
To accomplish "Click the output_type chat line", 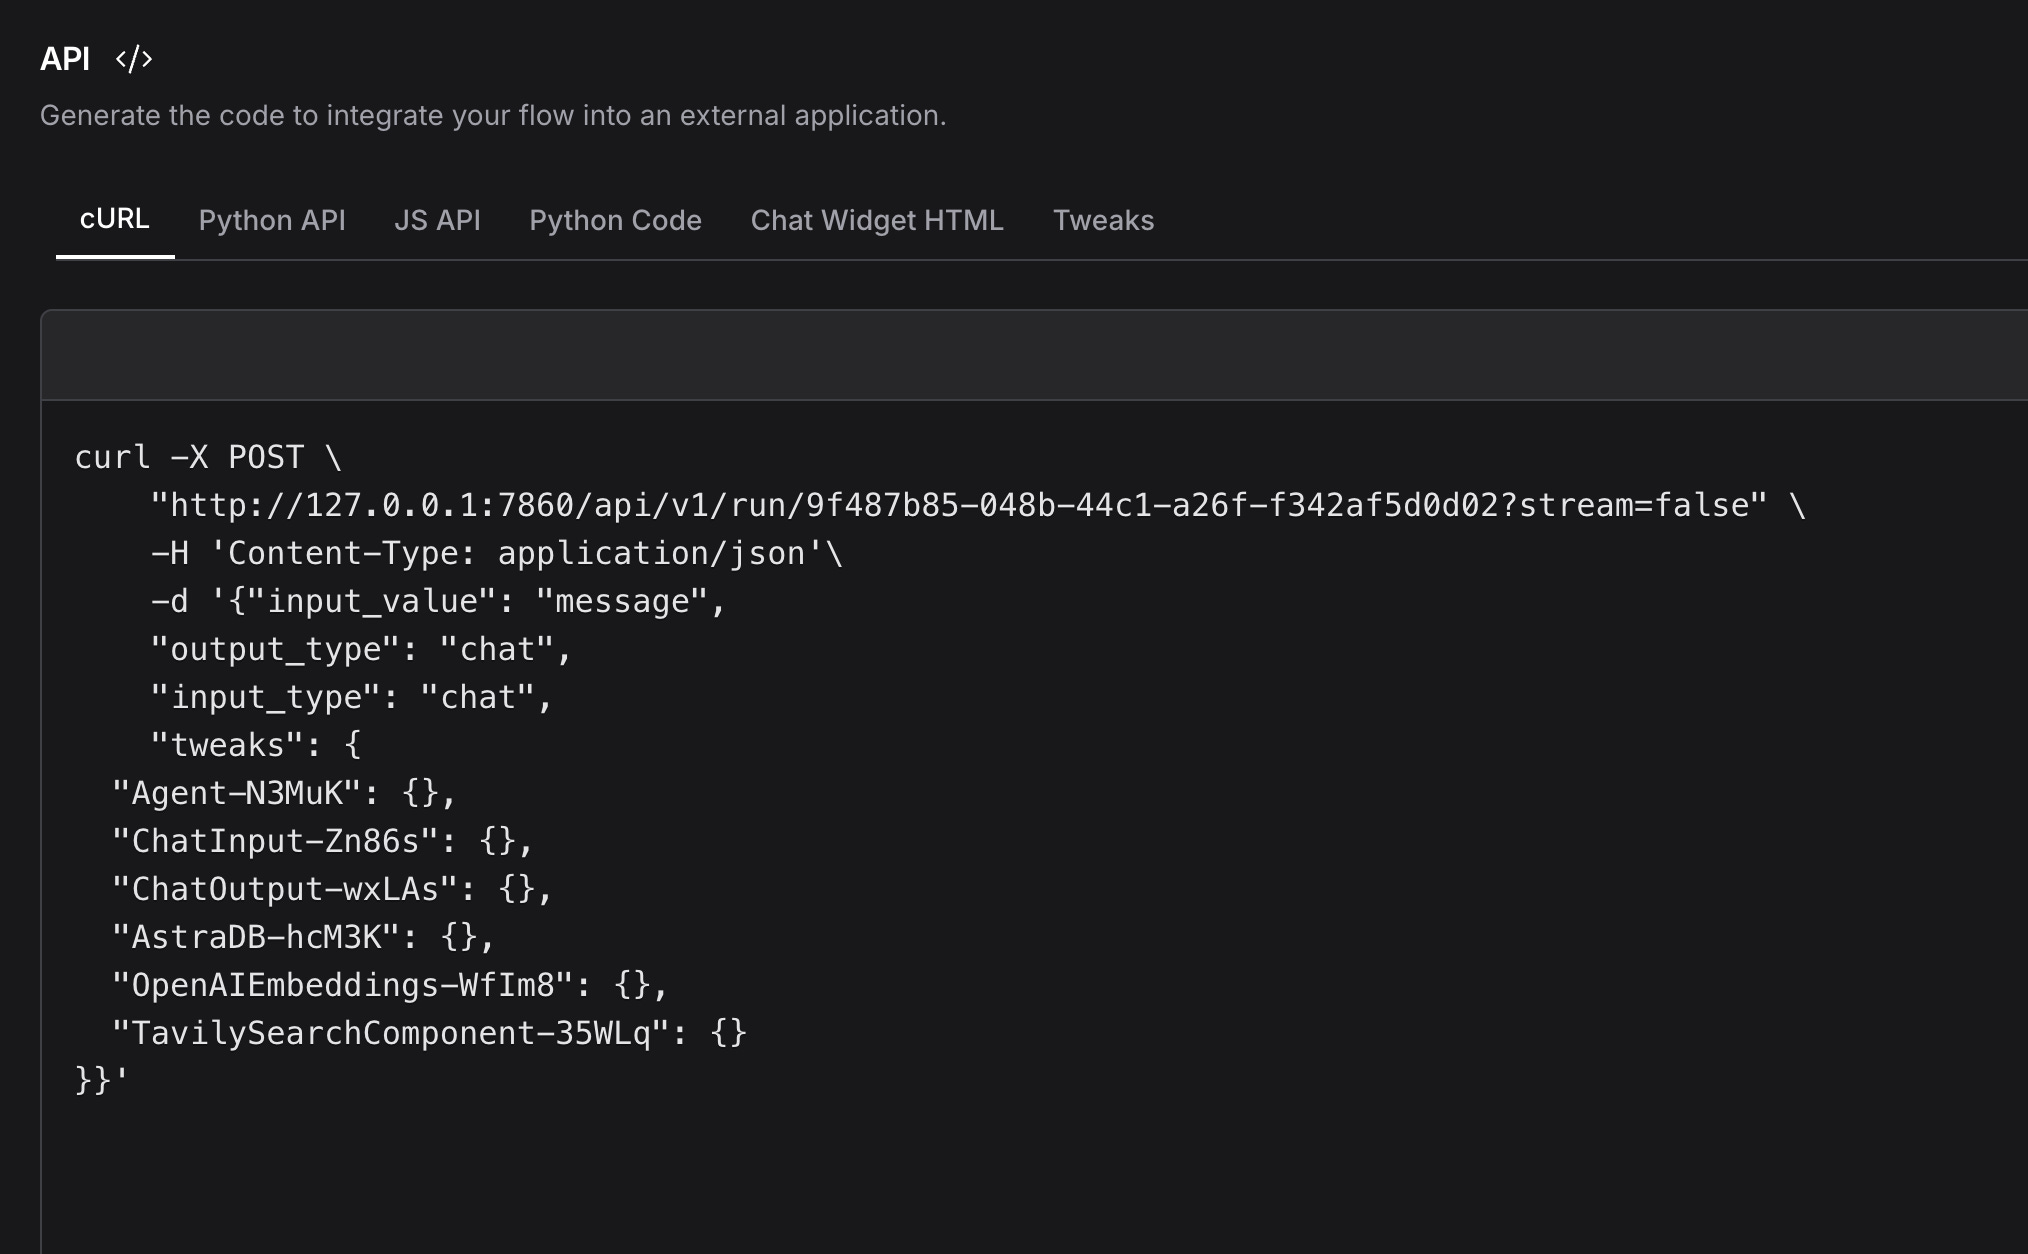I will tap(358, 648).
